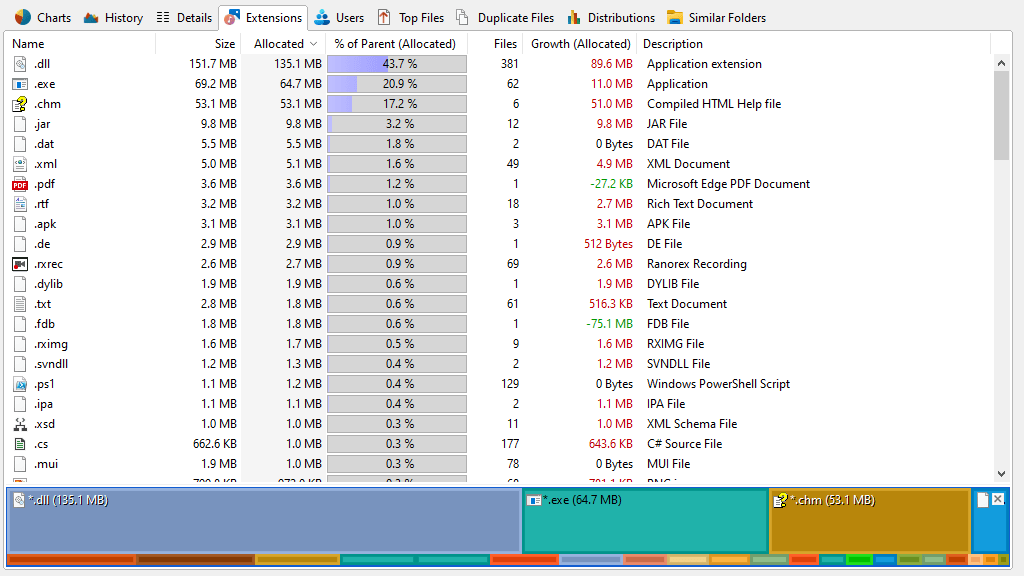The height and width of the screenshot is (576, 1024).
Task: Click the .chm help file icon
Action: click(x=20, y=104)
